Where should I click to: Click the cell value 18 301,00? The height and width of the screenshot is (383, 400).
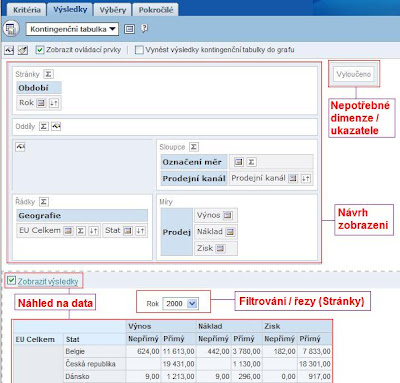[x=315, y=364]
